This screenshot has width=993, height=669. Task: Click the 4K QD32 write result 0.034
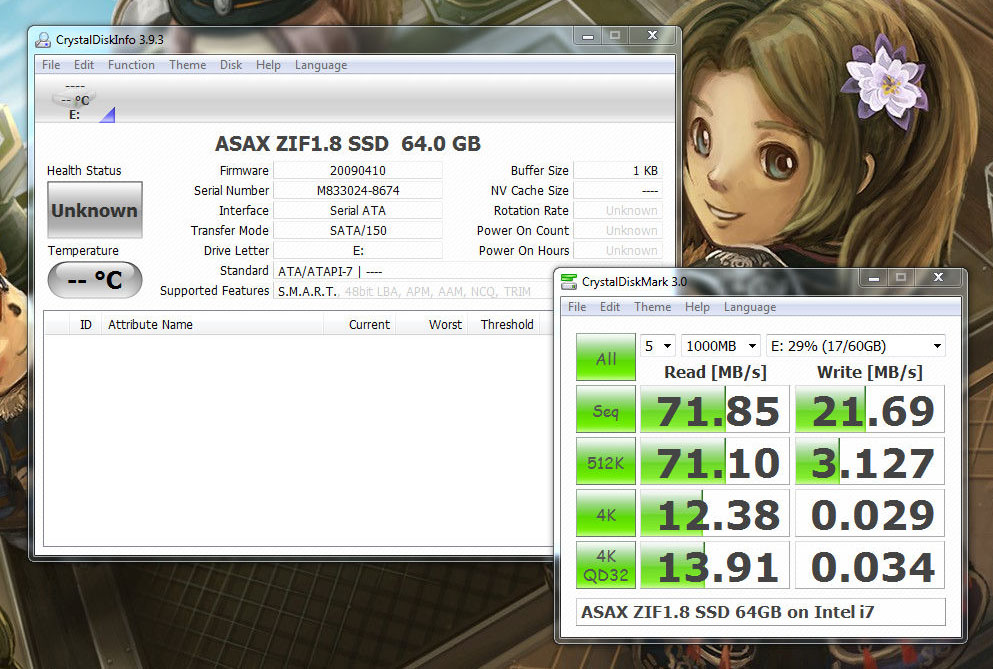870,565
